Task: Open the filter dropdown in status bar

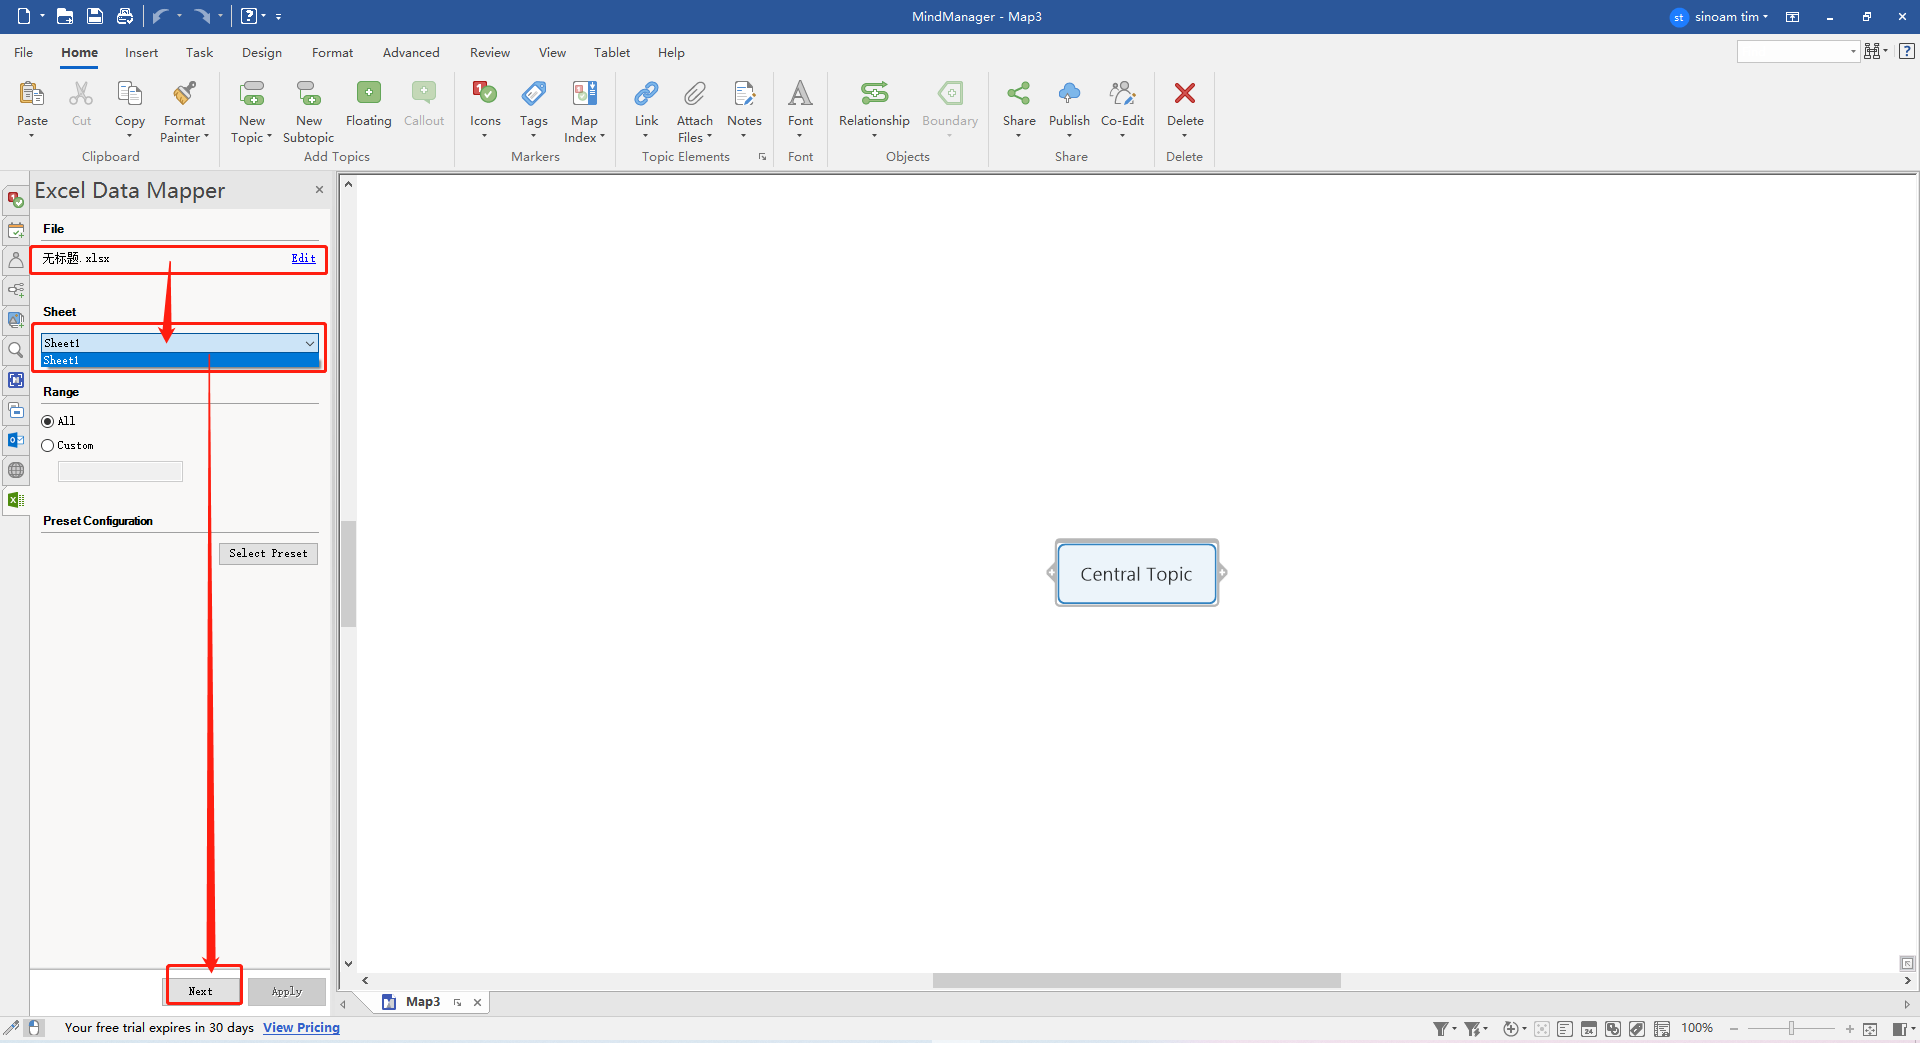Action: click(x=1452, y=1029)
